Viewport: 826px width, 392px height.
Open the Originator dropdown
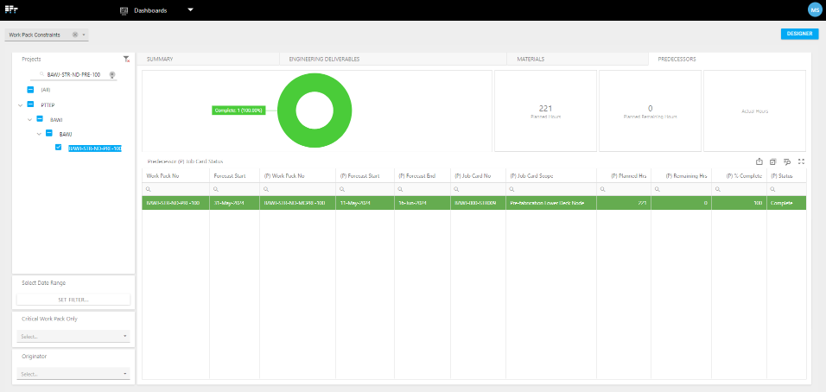pyautogui.click(x=73, y=374)
